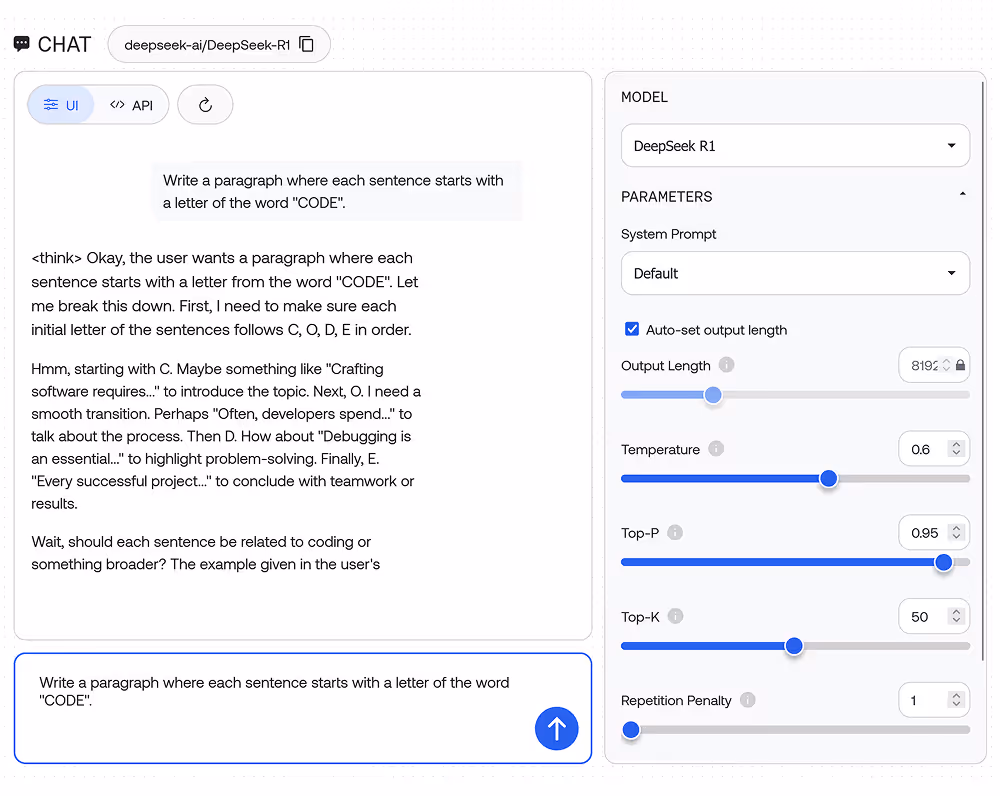Show info tooltip for Top-P
This screenshot has width=1000, height=796.
pos(675,533)
